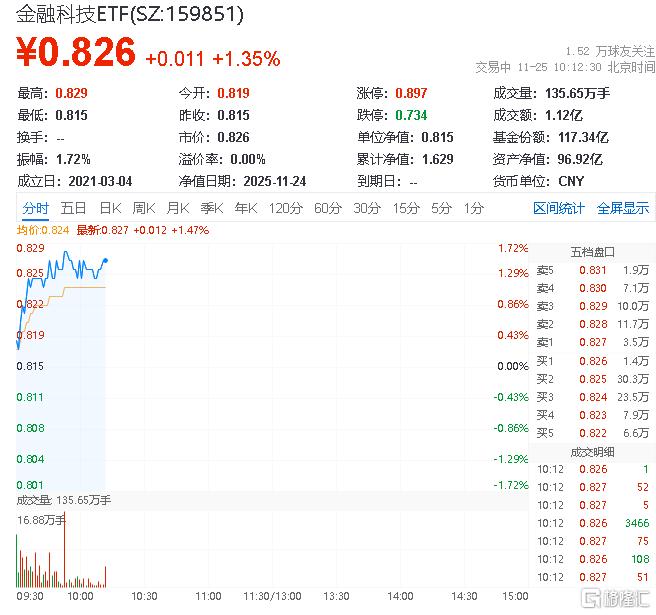Switch to the 分时 chart tab

(x=35, y=208)
